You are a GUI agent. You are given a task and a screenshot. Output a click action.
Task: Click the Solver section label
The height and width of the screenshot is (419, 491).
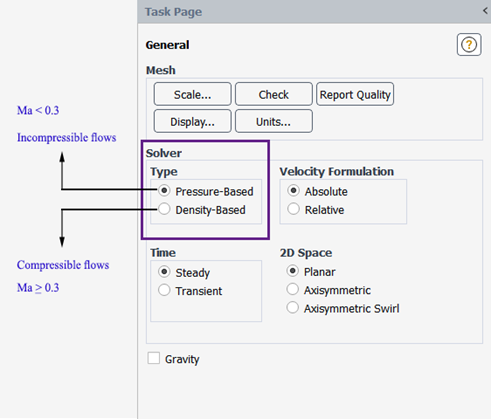pos(164,153)
